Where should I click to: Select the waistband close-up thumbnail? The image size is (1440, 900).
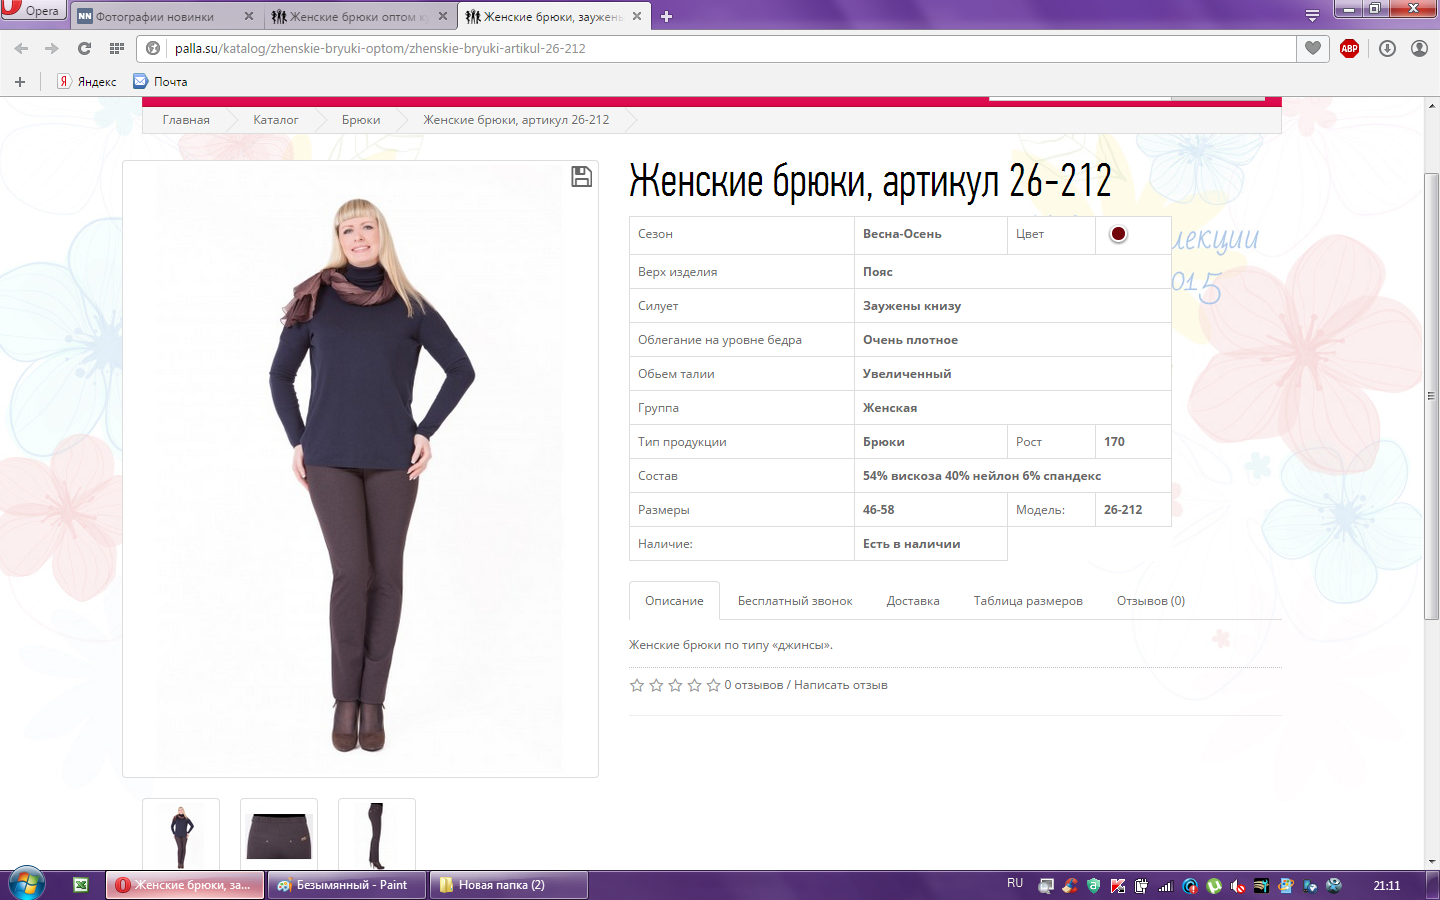pyautogui.click(x=279, y=834)
